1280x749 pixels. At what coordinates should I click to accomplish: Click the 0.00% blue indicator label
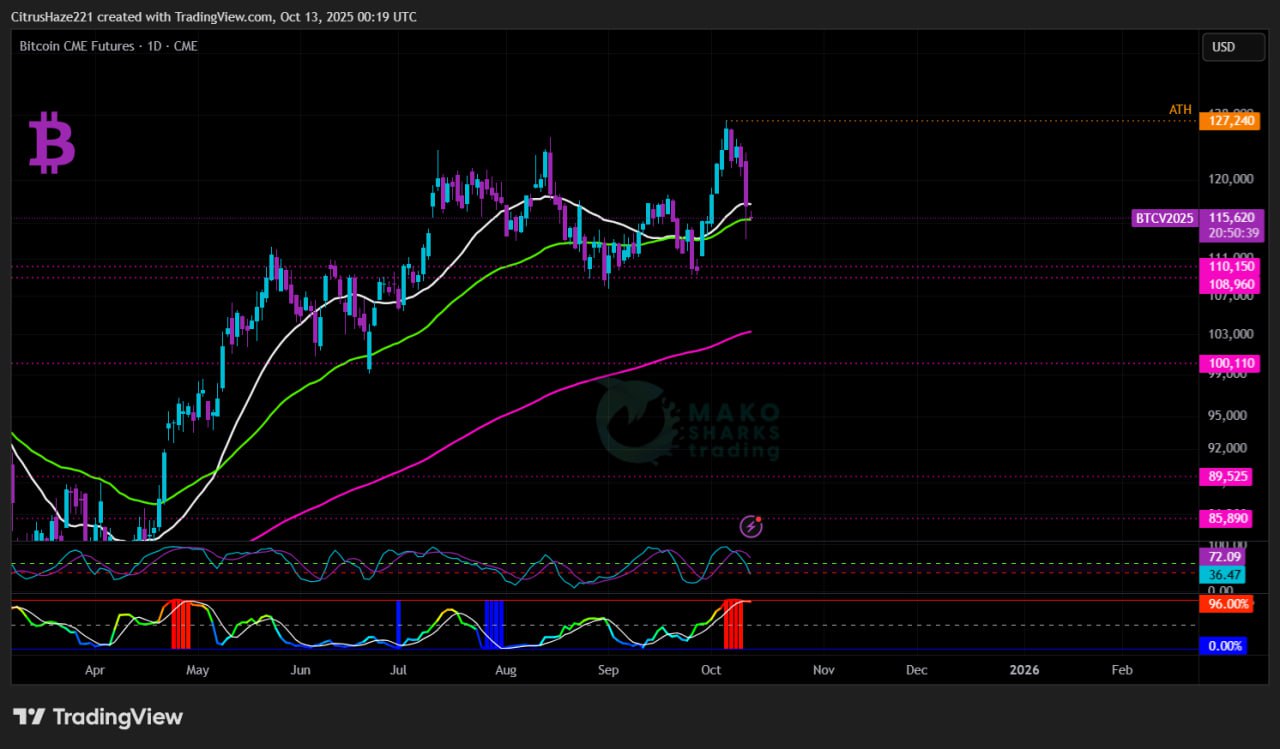pos(1224,646)
